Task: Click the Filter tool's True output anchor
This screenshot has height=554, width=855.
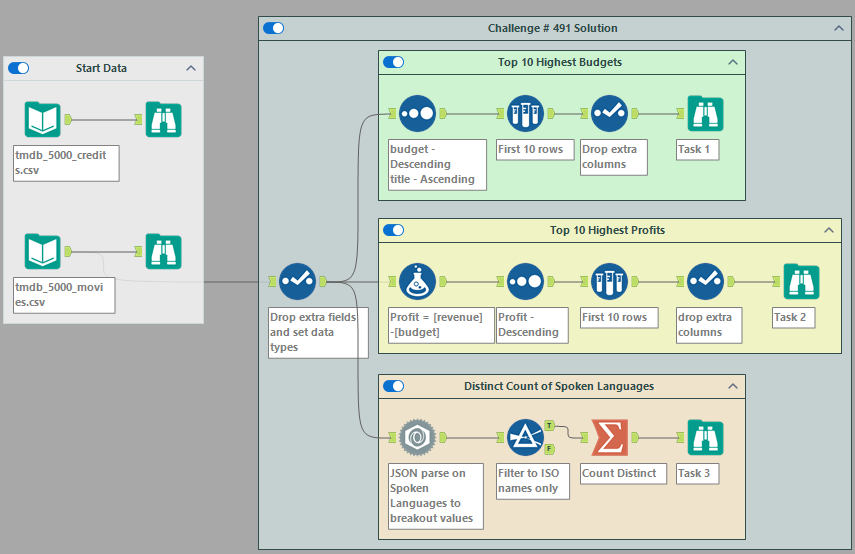Action: (x=549, y=426)
